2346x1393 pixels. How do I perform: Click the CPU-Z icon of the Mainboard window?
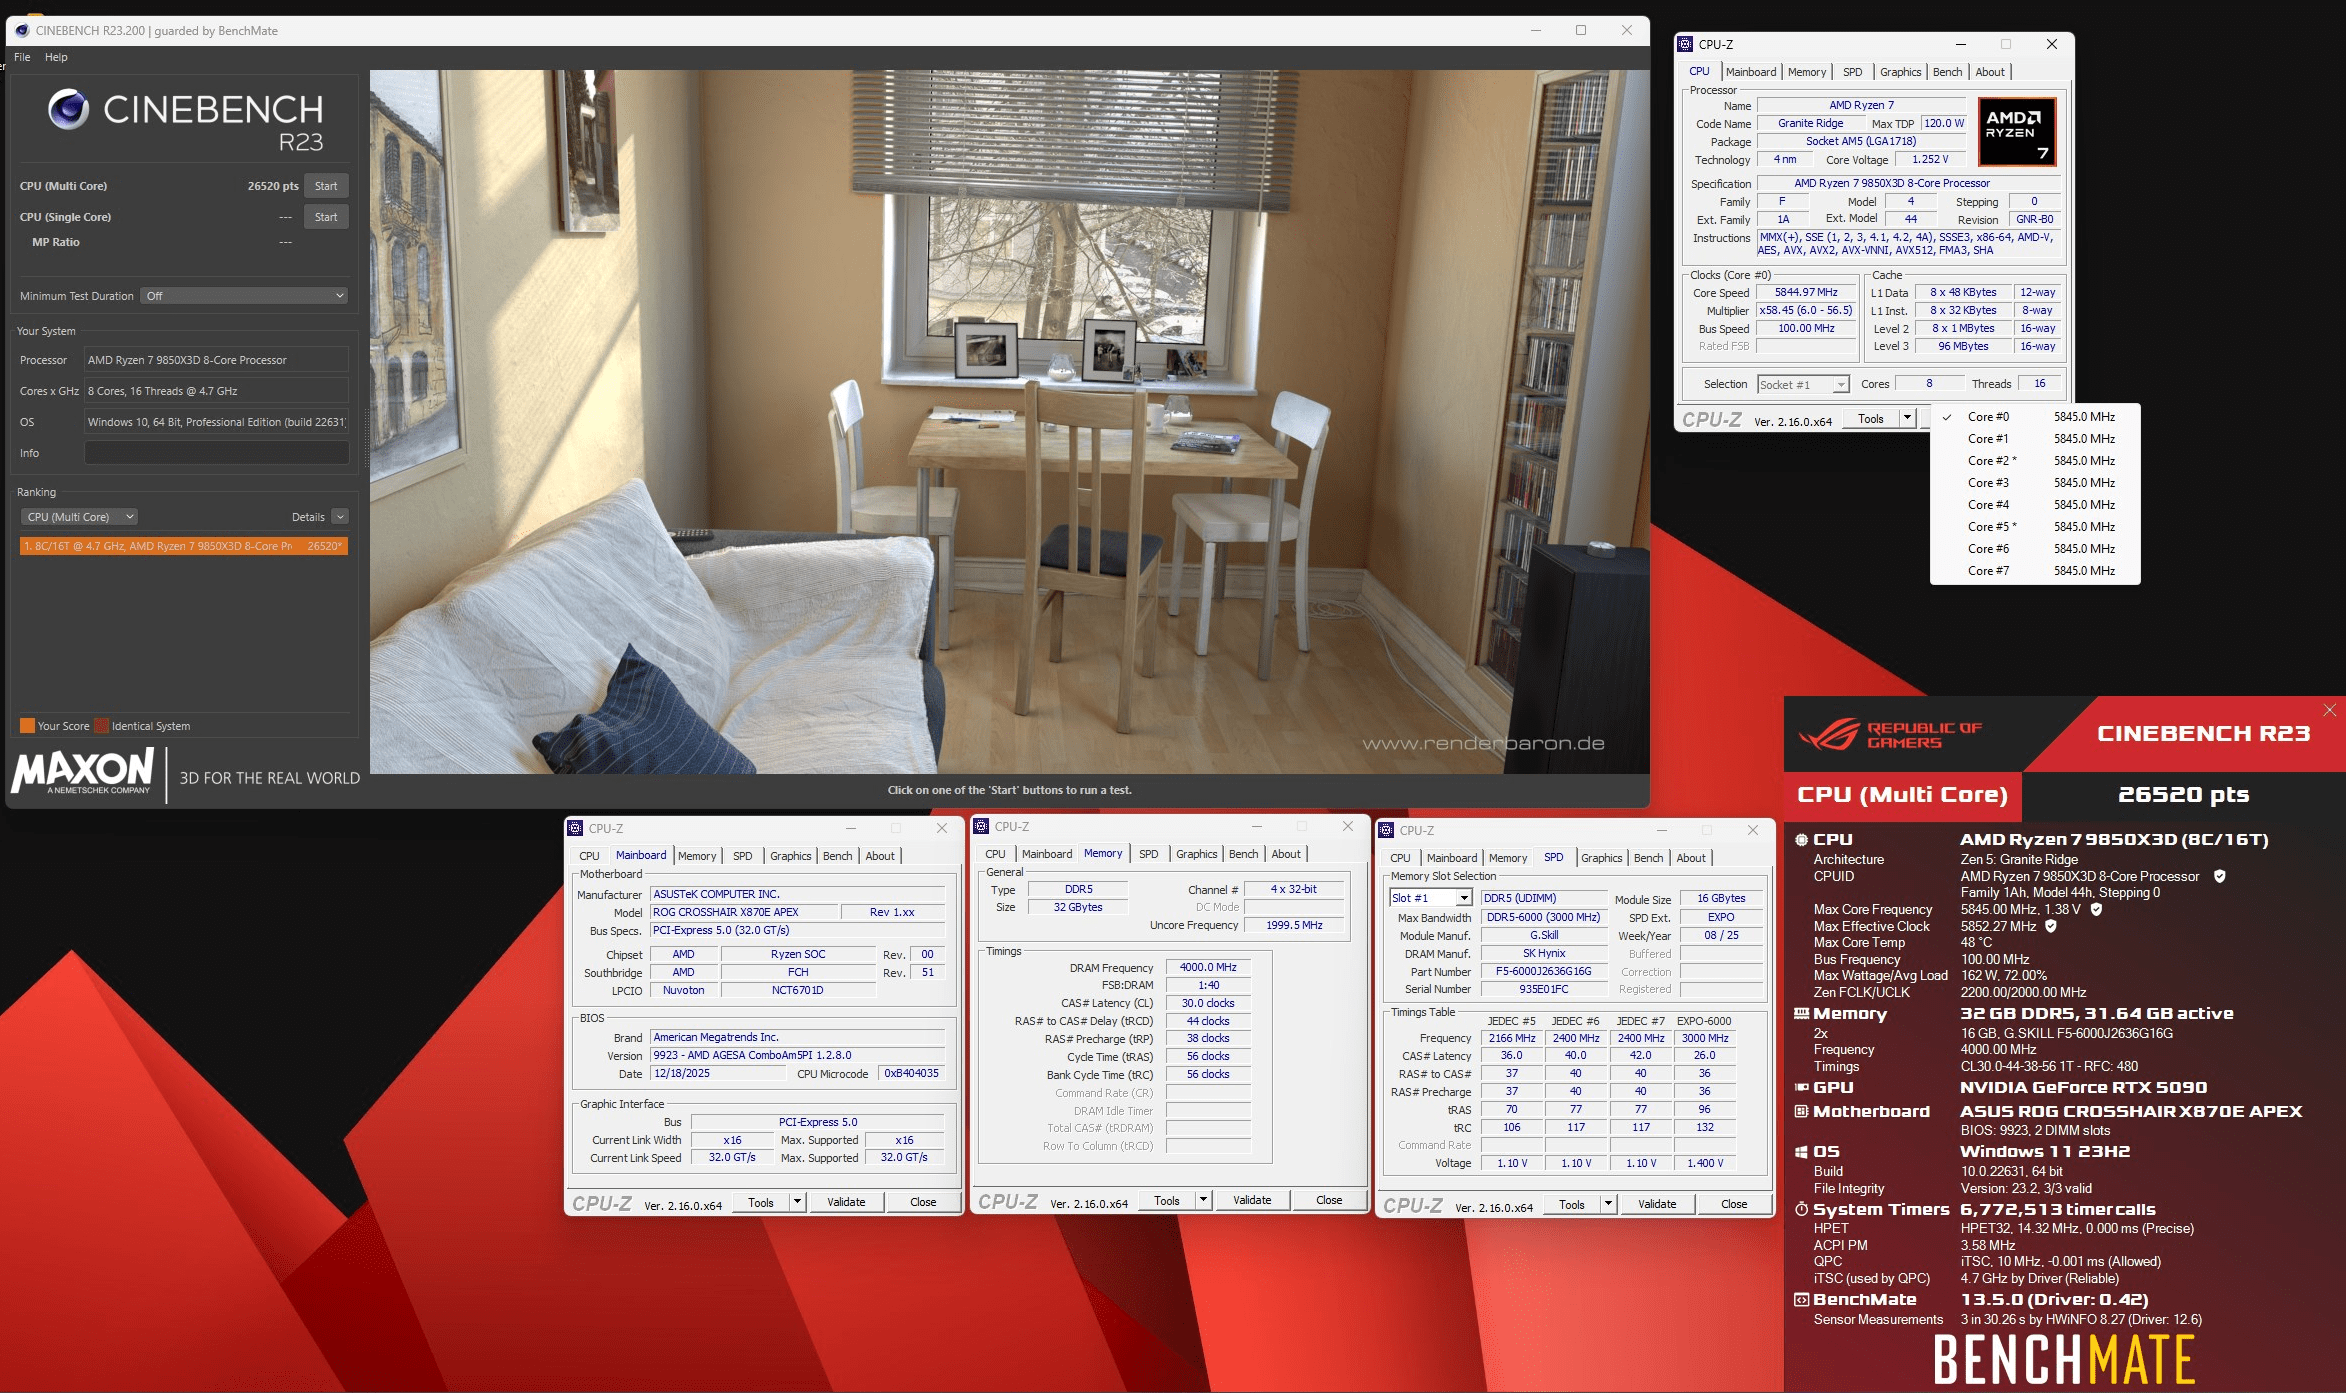pyautogui.click(x=575, y=828)
